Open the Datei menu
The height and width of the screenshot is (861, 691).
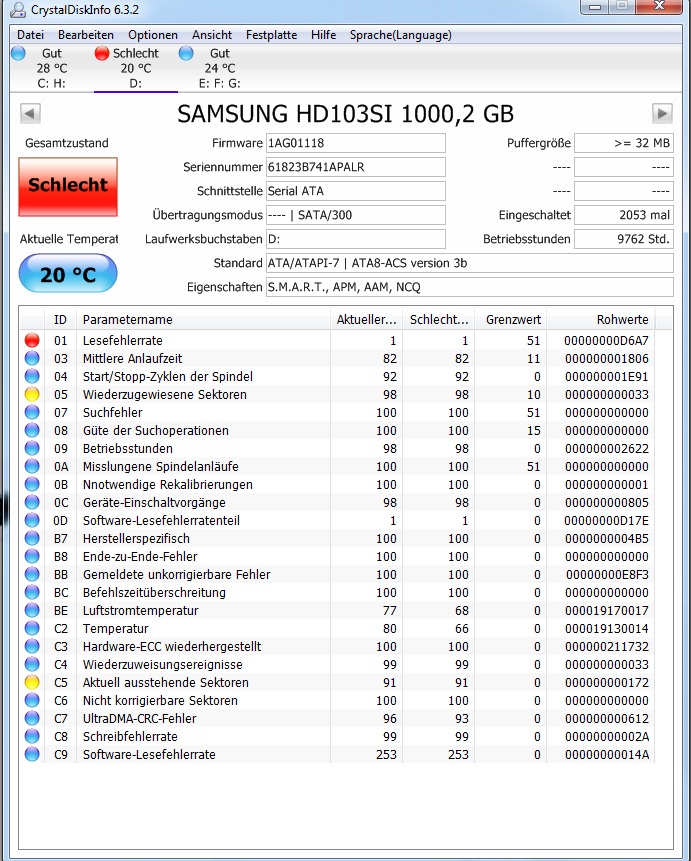pyautogui.click(x=30, y=35)
